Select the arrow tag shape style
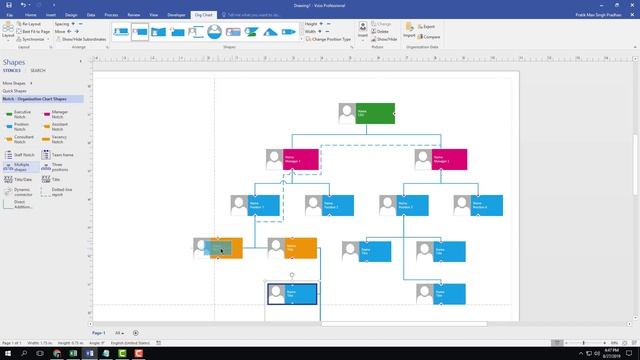This screenshot has height=360, width=640. click(289, 31)
